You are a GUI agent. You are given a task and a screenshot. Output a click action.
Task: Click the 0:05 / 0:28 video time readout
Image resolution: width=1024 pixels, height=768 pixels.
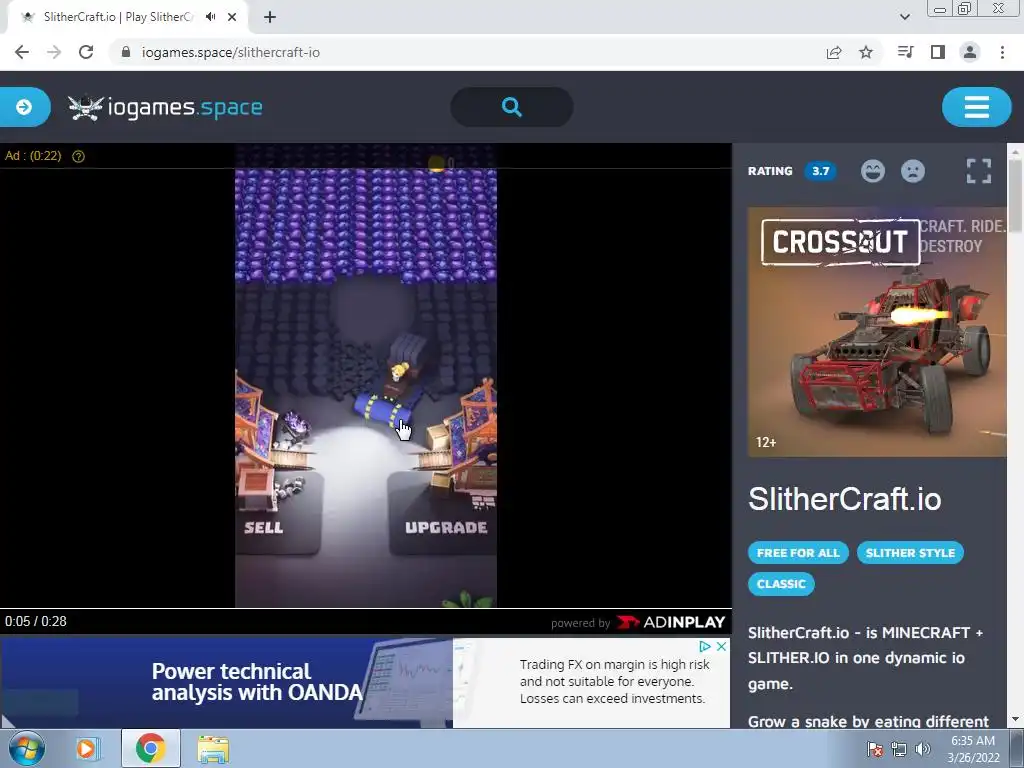(x=36, y=621)
